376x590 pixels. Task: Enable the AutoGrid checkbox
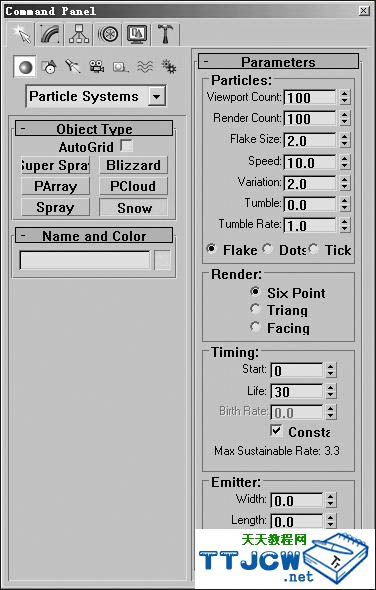click(126, 146)
